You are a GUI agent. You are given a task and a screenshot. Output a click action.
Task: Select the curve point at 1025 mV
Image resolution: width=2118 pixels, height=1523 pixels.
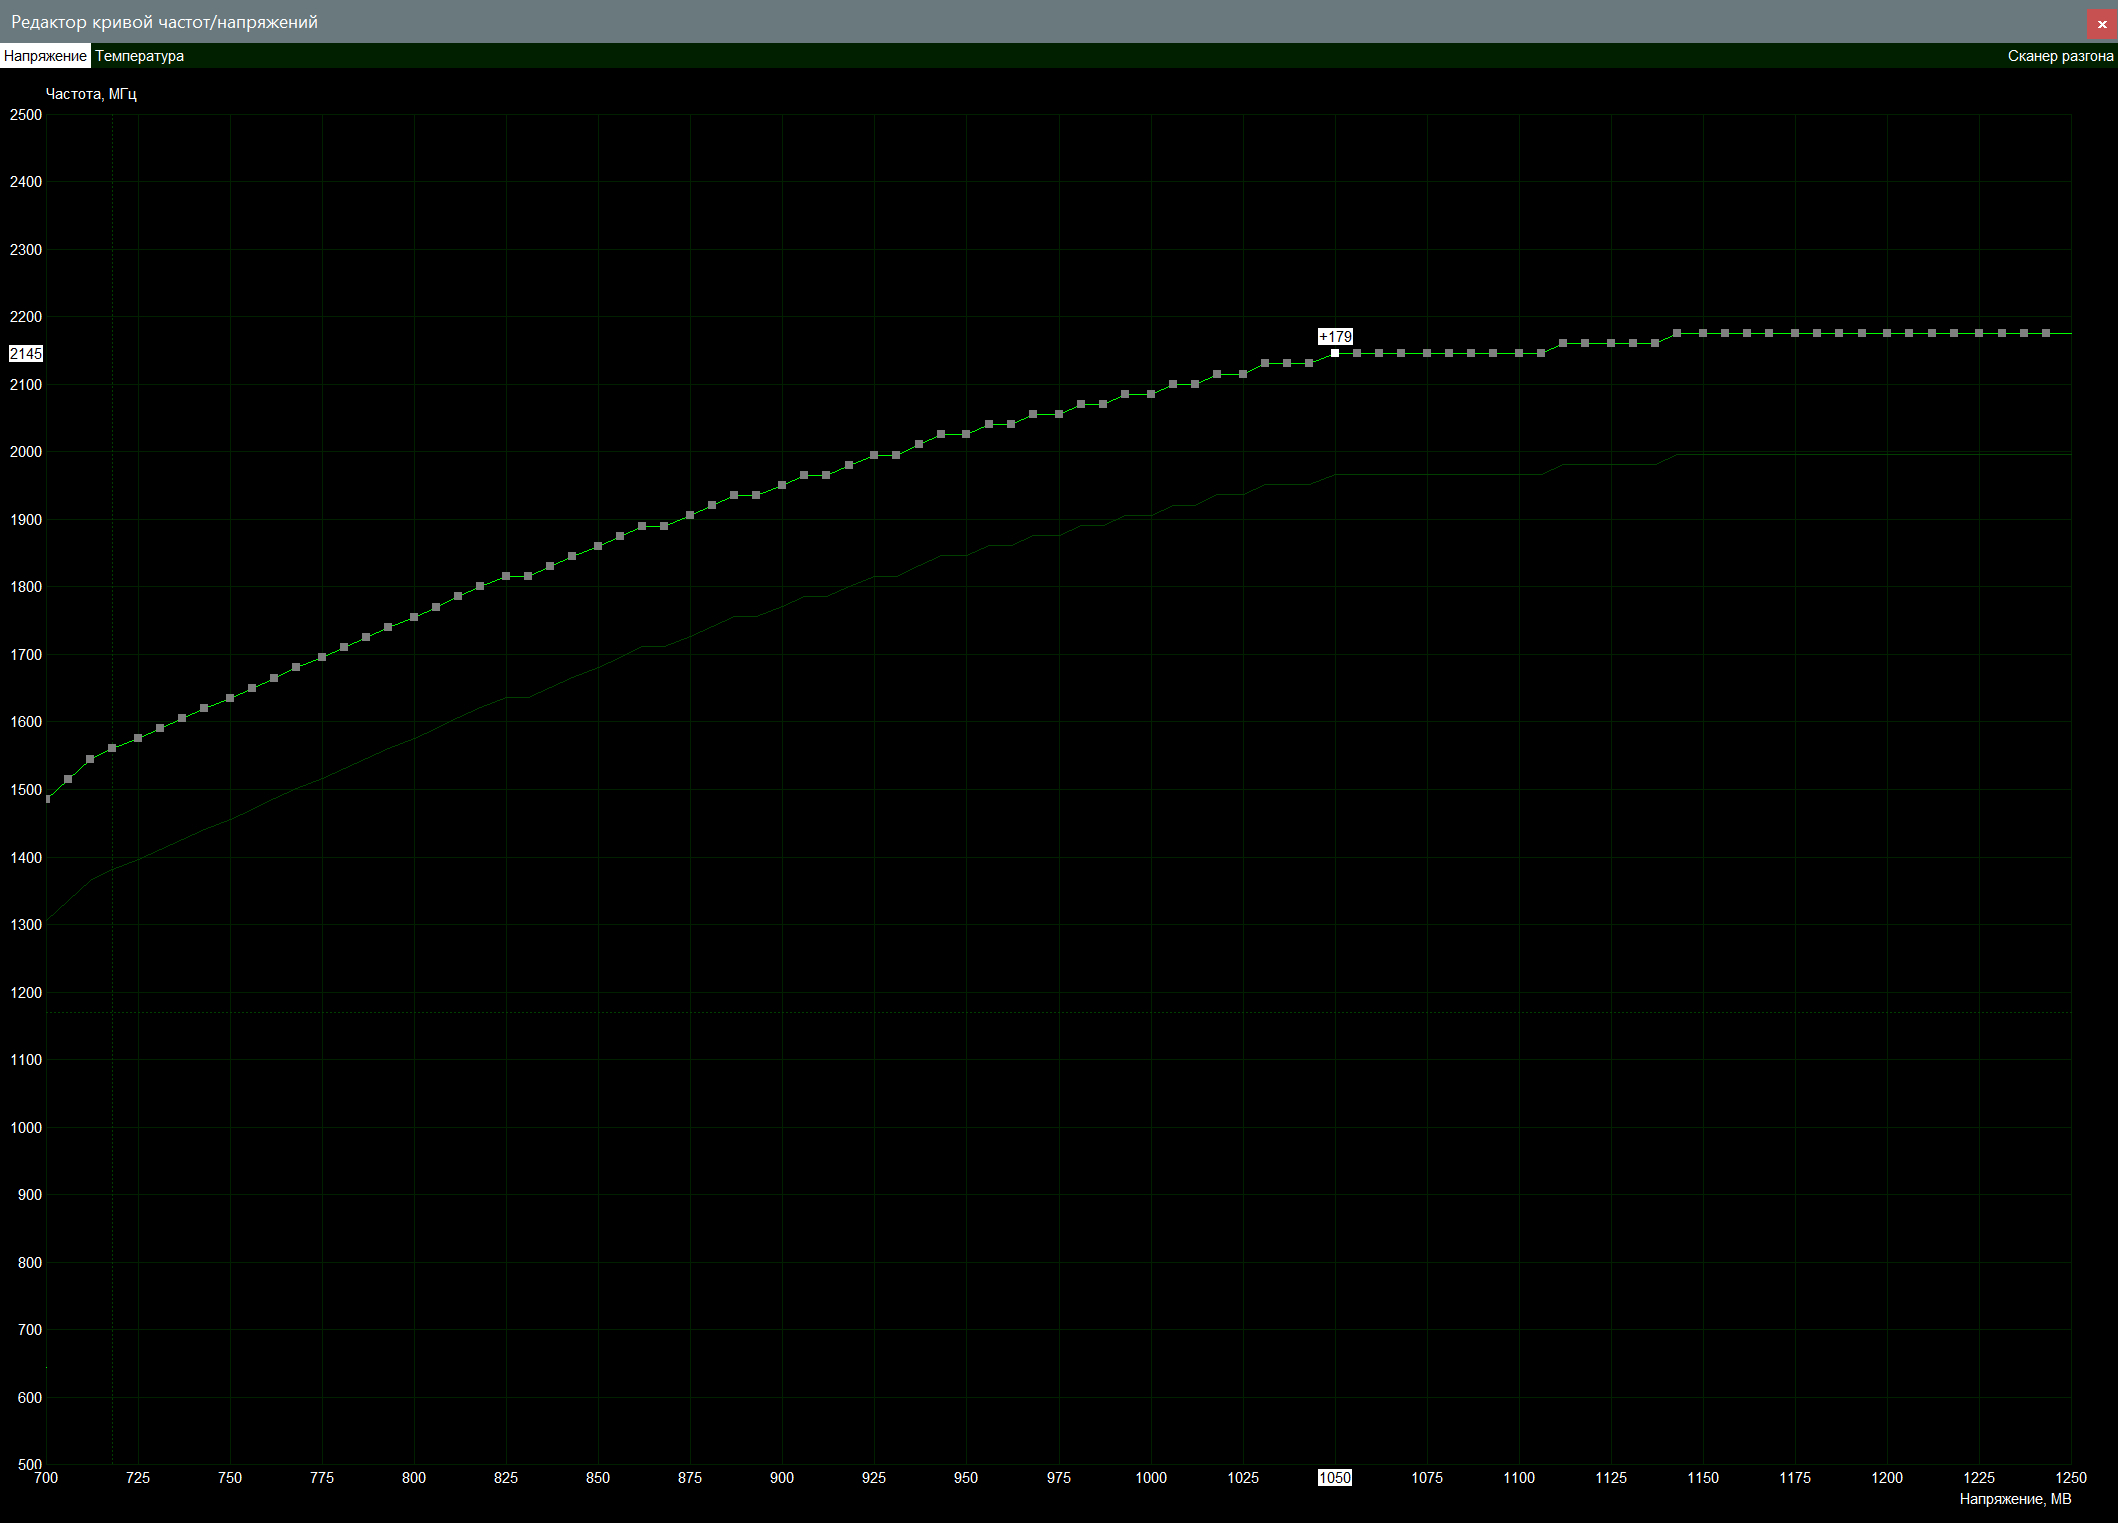(x=1243, y=374)
